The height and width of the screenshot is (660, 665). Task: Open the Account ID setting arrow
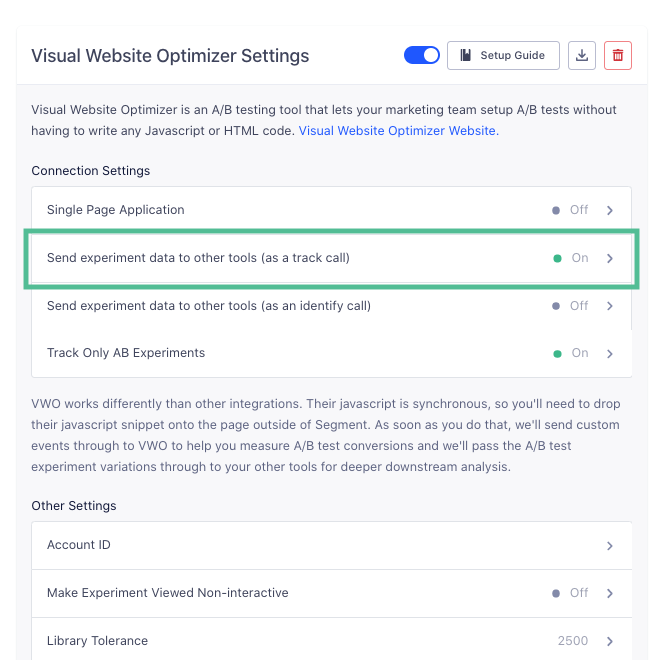coord(610,546)
